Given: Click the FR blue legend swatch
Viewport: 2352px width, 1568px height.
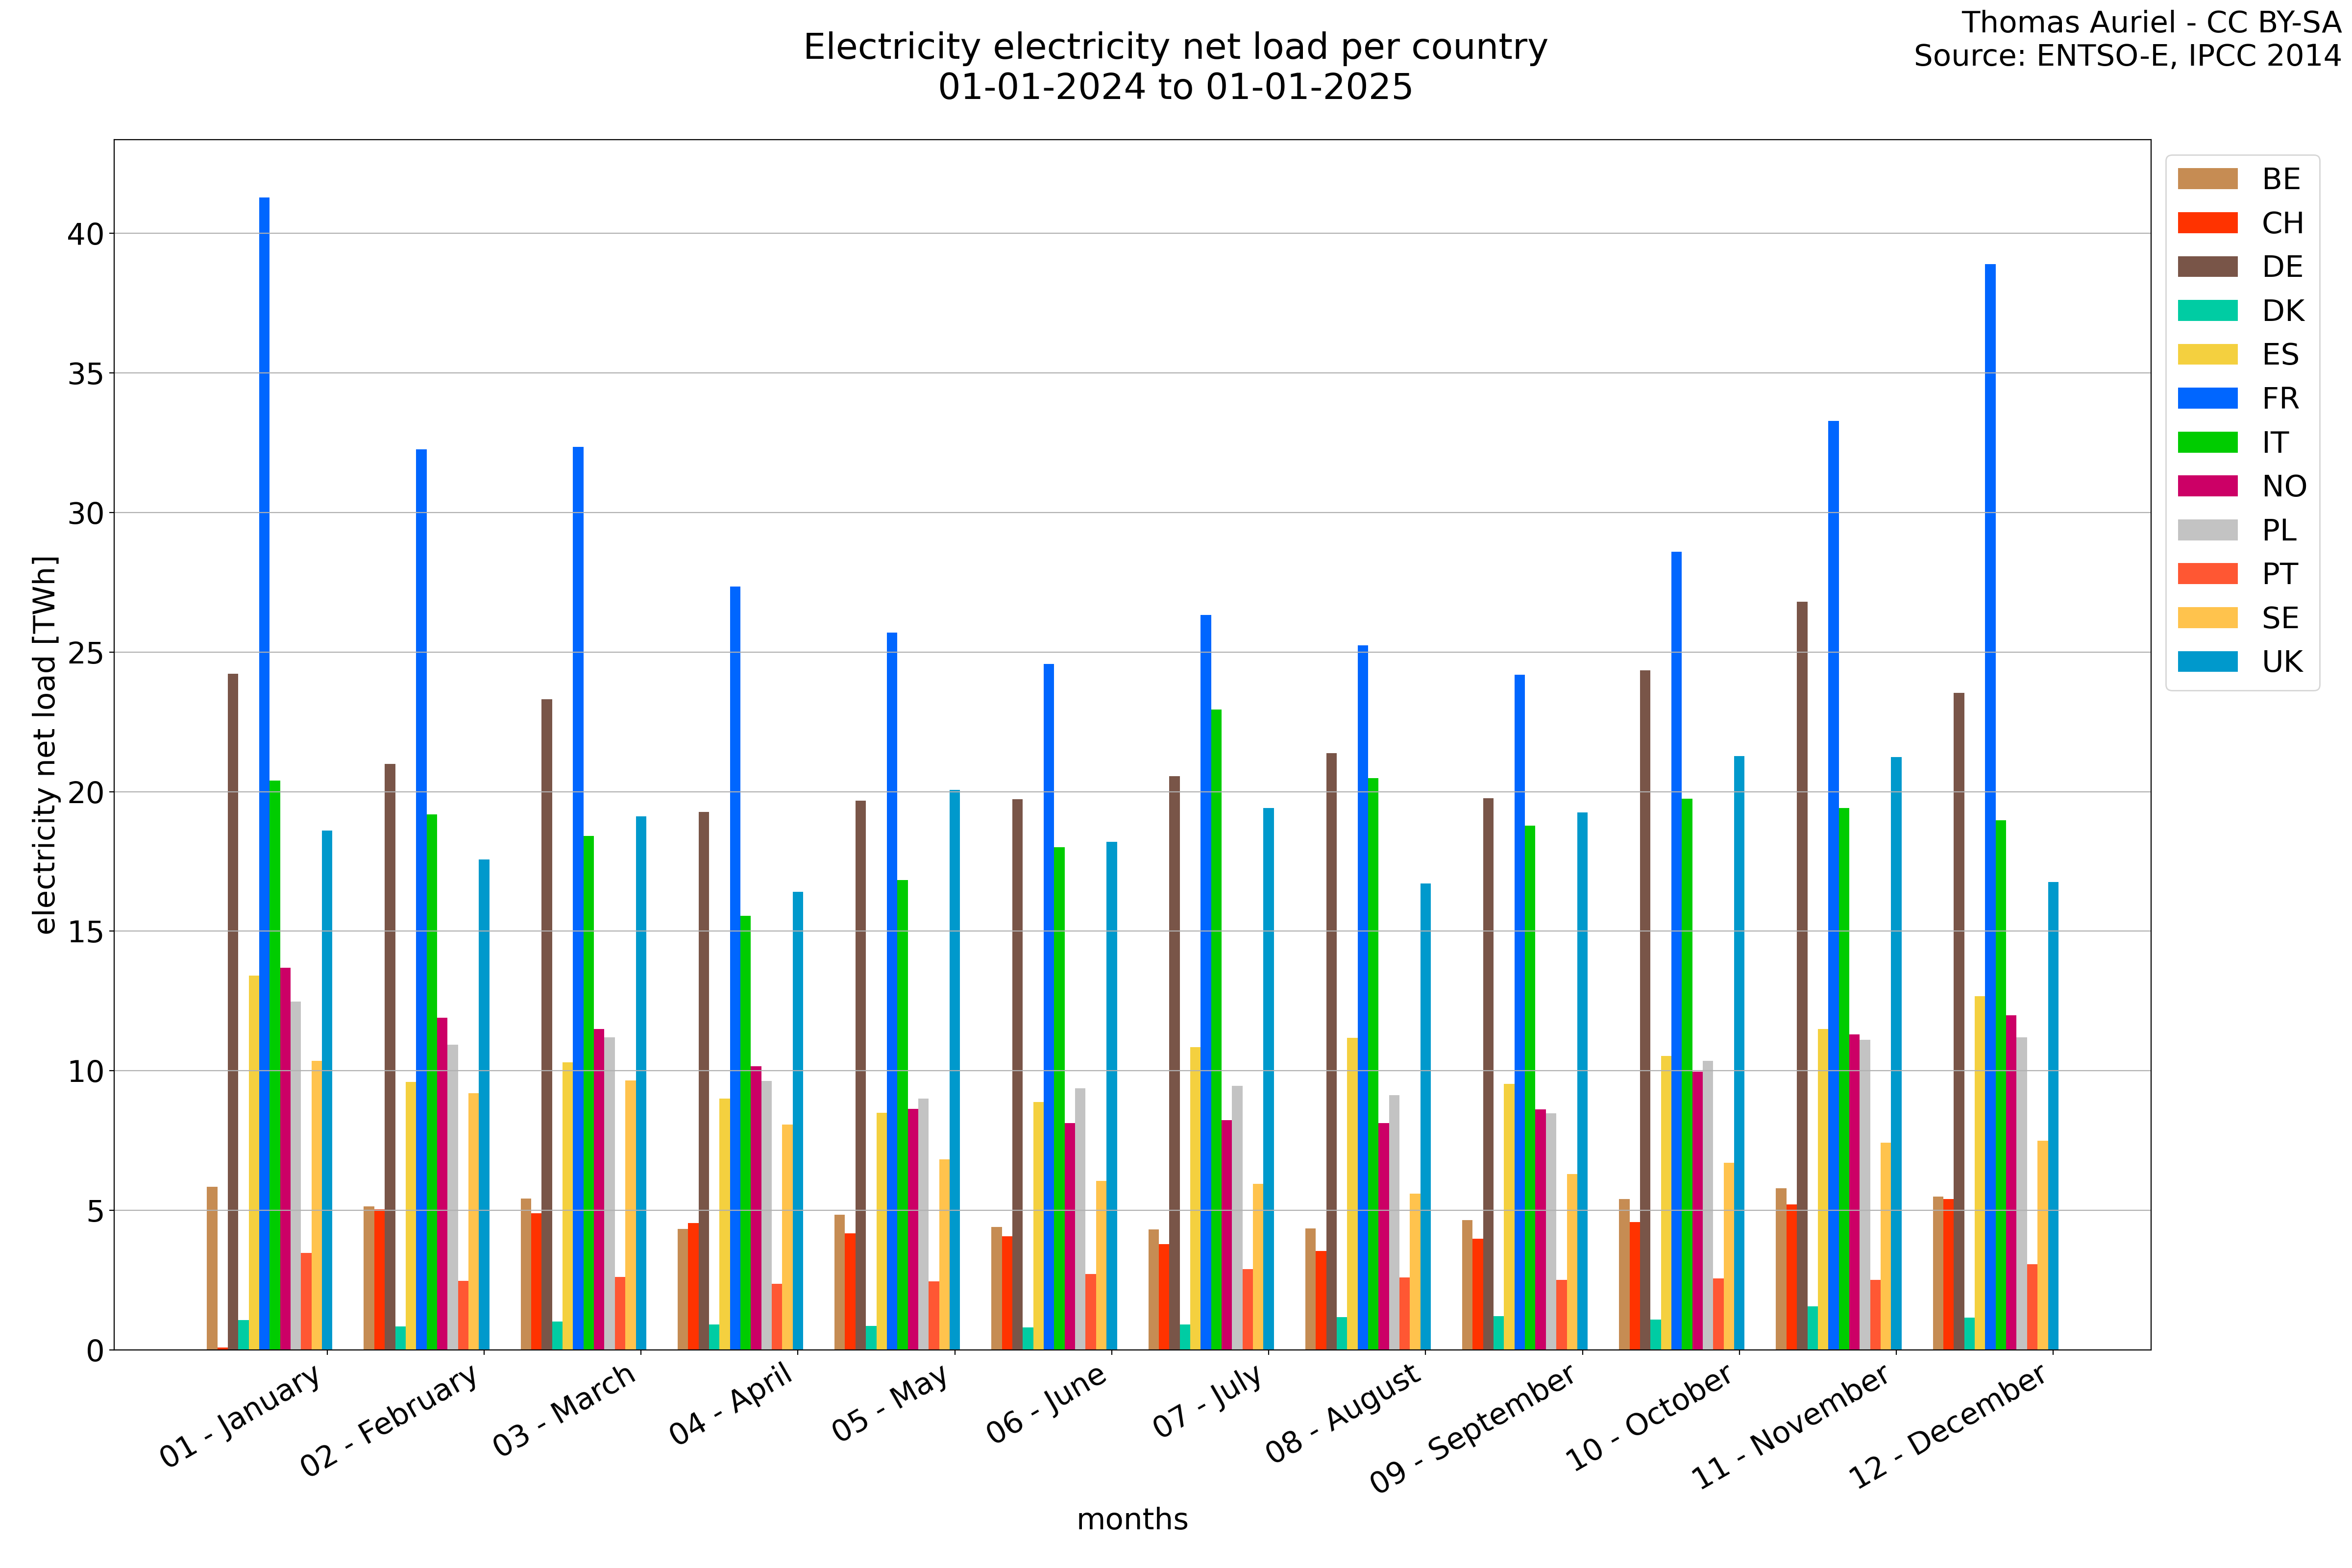Looking at the screenshot, I should coord(2207,399).
